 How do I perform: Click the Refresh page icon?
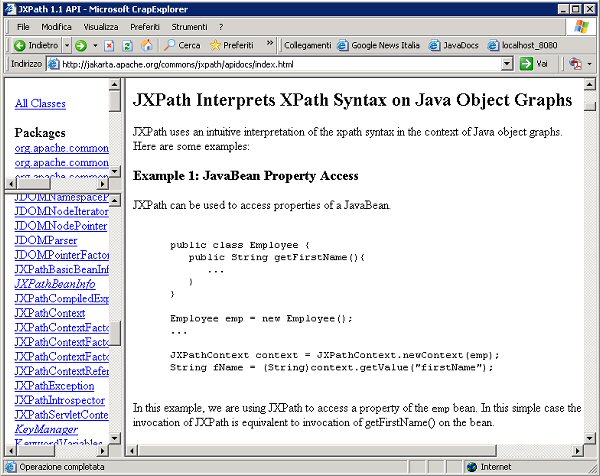pyautogui.click(x=127, y=46)
